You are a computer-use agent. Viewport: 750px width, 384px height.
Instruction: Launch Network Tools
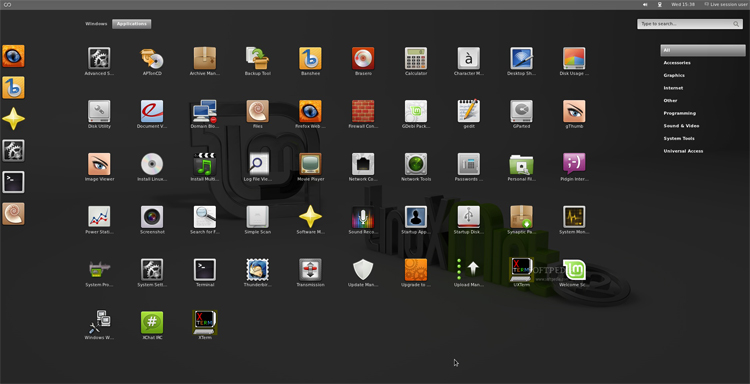416,164
